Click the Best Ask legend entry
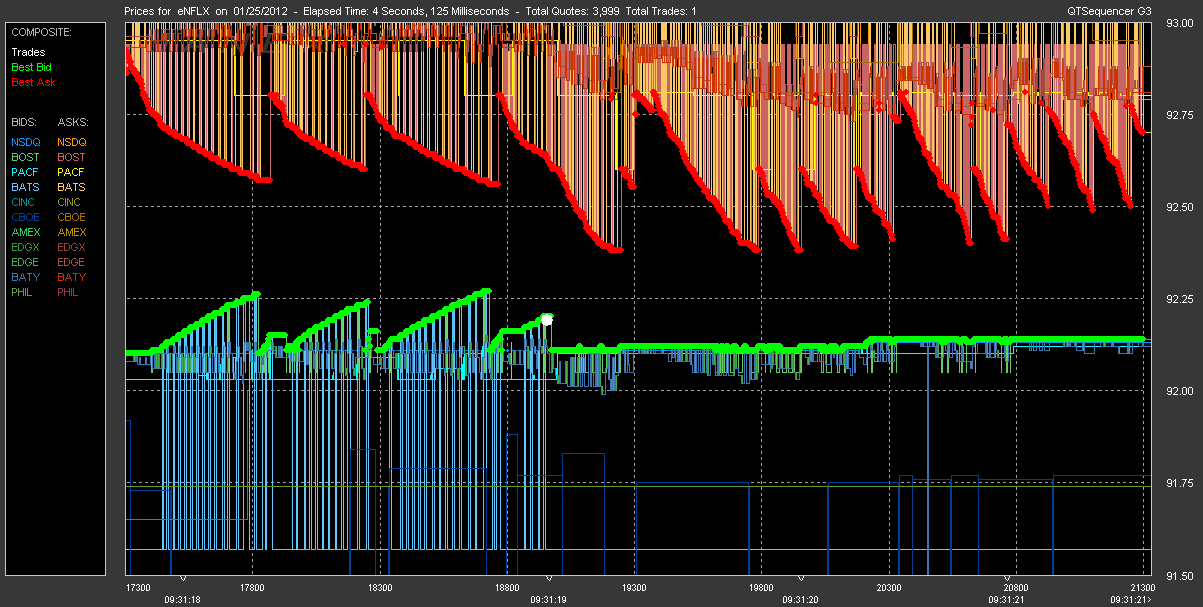Image resolution: width=1203 pixels, height=607 pixels. tap(35, 81)
